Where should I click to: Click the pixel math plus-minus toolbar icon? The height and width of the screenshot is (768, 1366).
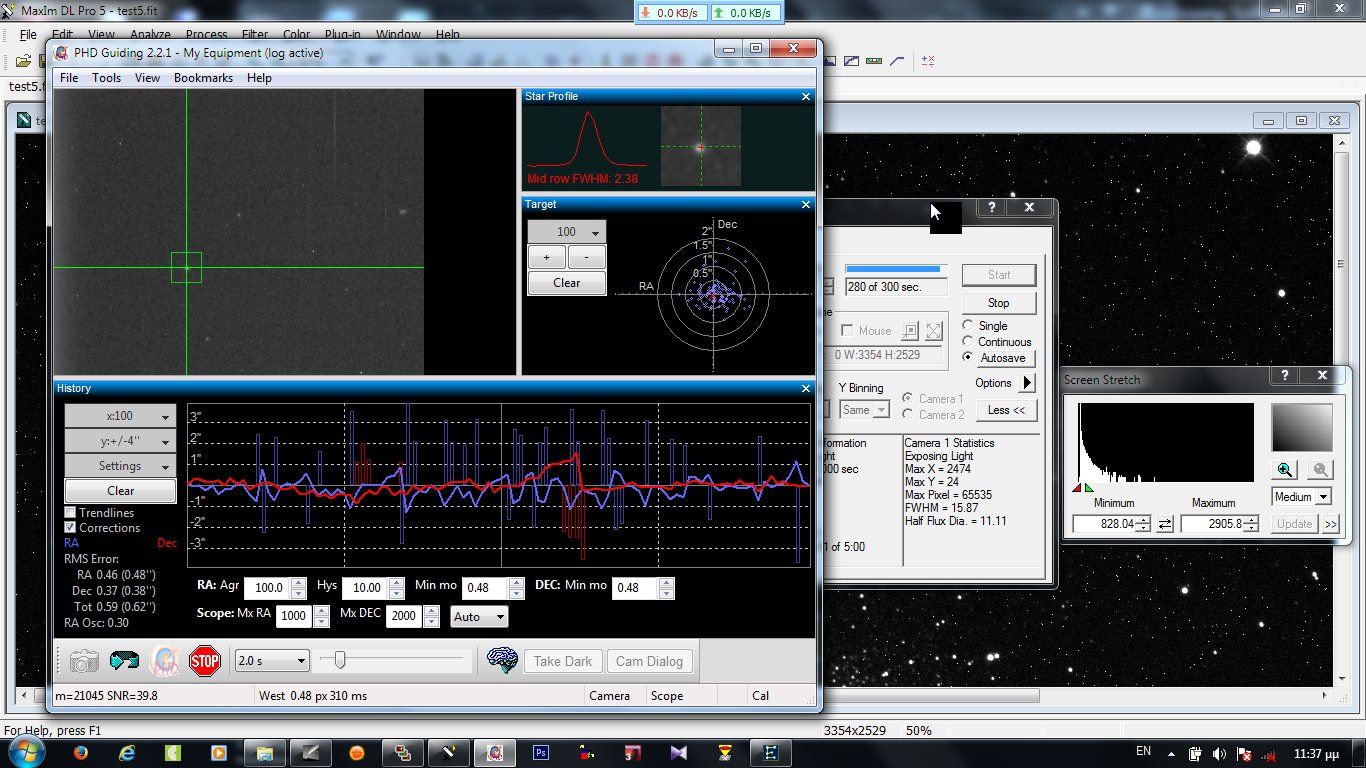click(928, 61)
